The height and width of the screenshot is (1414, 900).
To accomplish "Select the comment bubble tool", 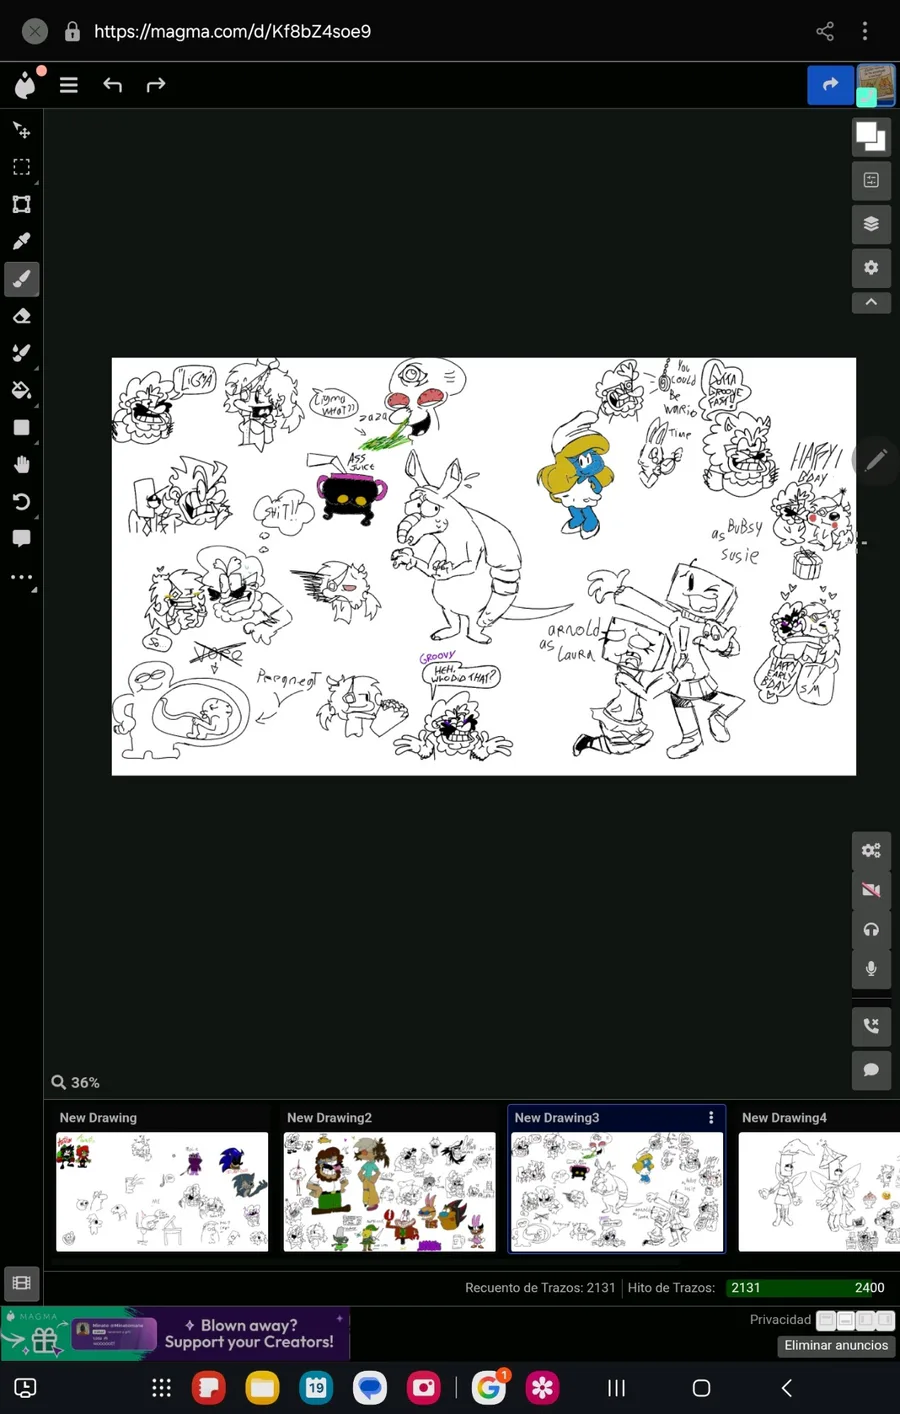I will (x=21, y=539).
